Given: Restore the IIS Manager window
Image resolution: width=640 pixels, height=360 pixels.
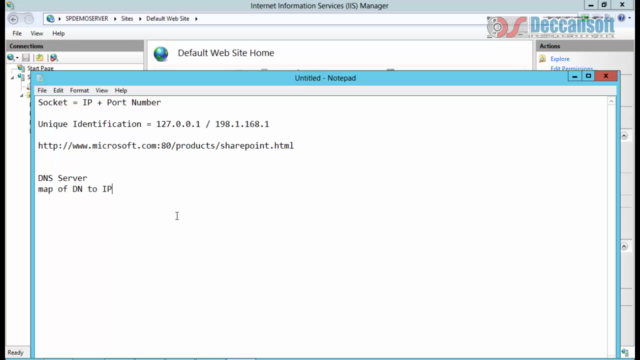Looking at the screenshot, I should tap(604, 5).
